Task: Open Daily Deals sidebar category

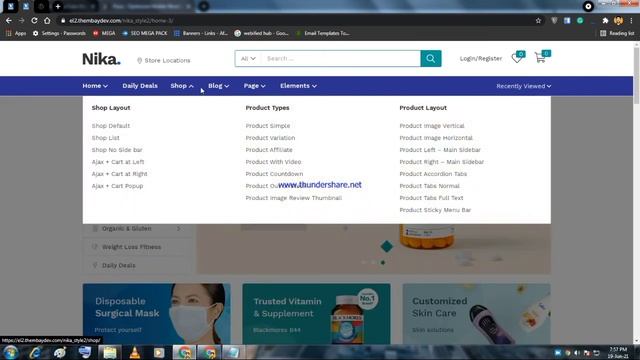Action: (x=119, y=265)
